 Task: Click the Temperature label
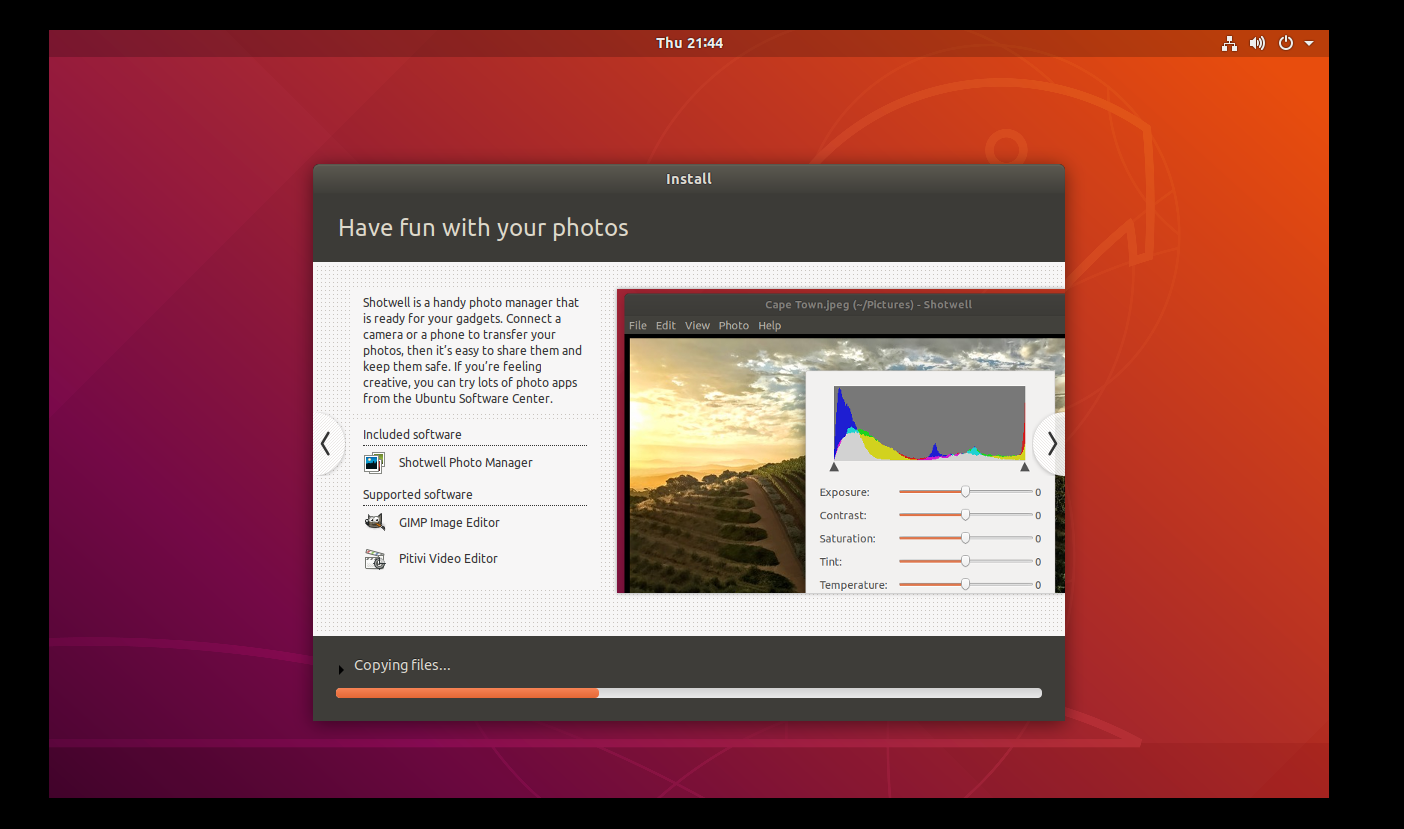click(x=853, y=585)
